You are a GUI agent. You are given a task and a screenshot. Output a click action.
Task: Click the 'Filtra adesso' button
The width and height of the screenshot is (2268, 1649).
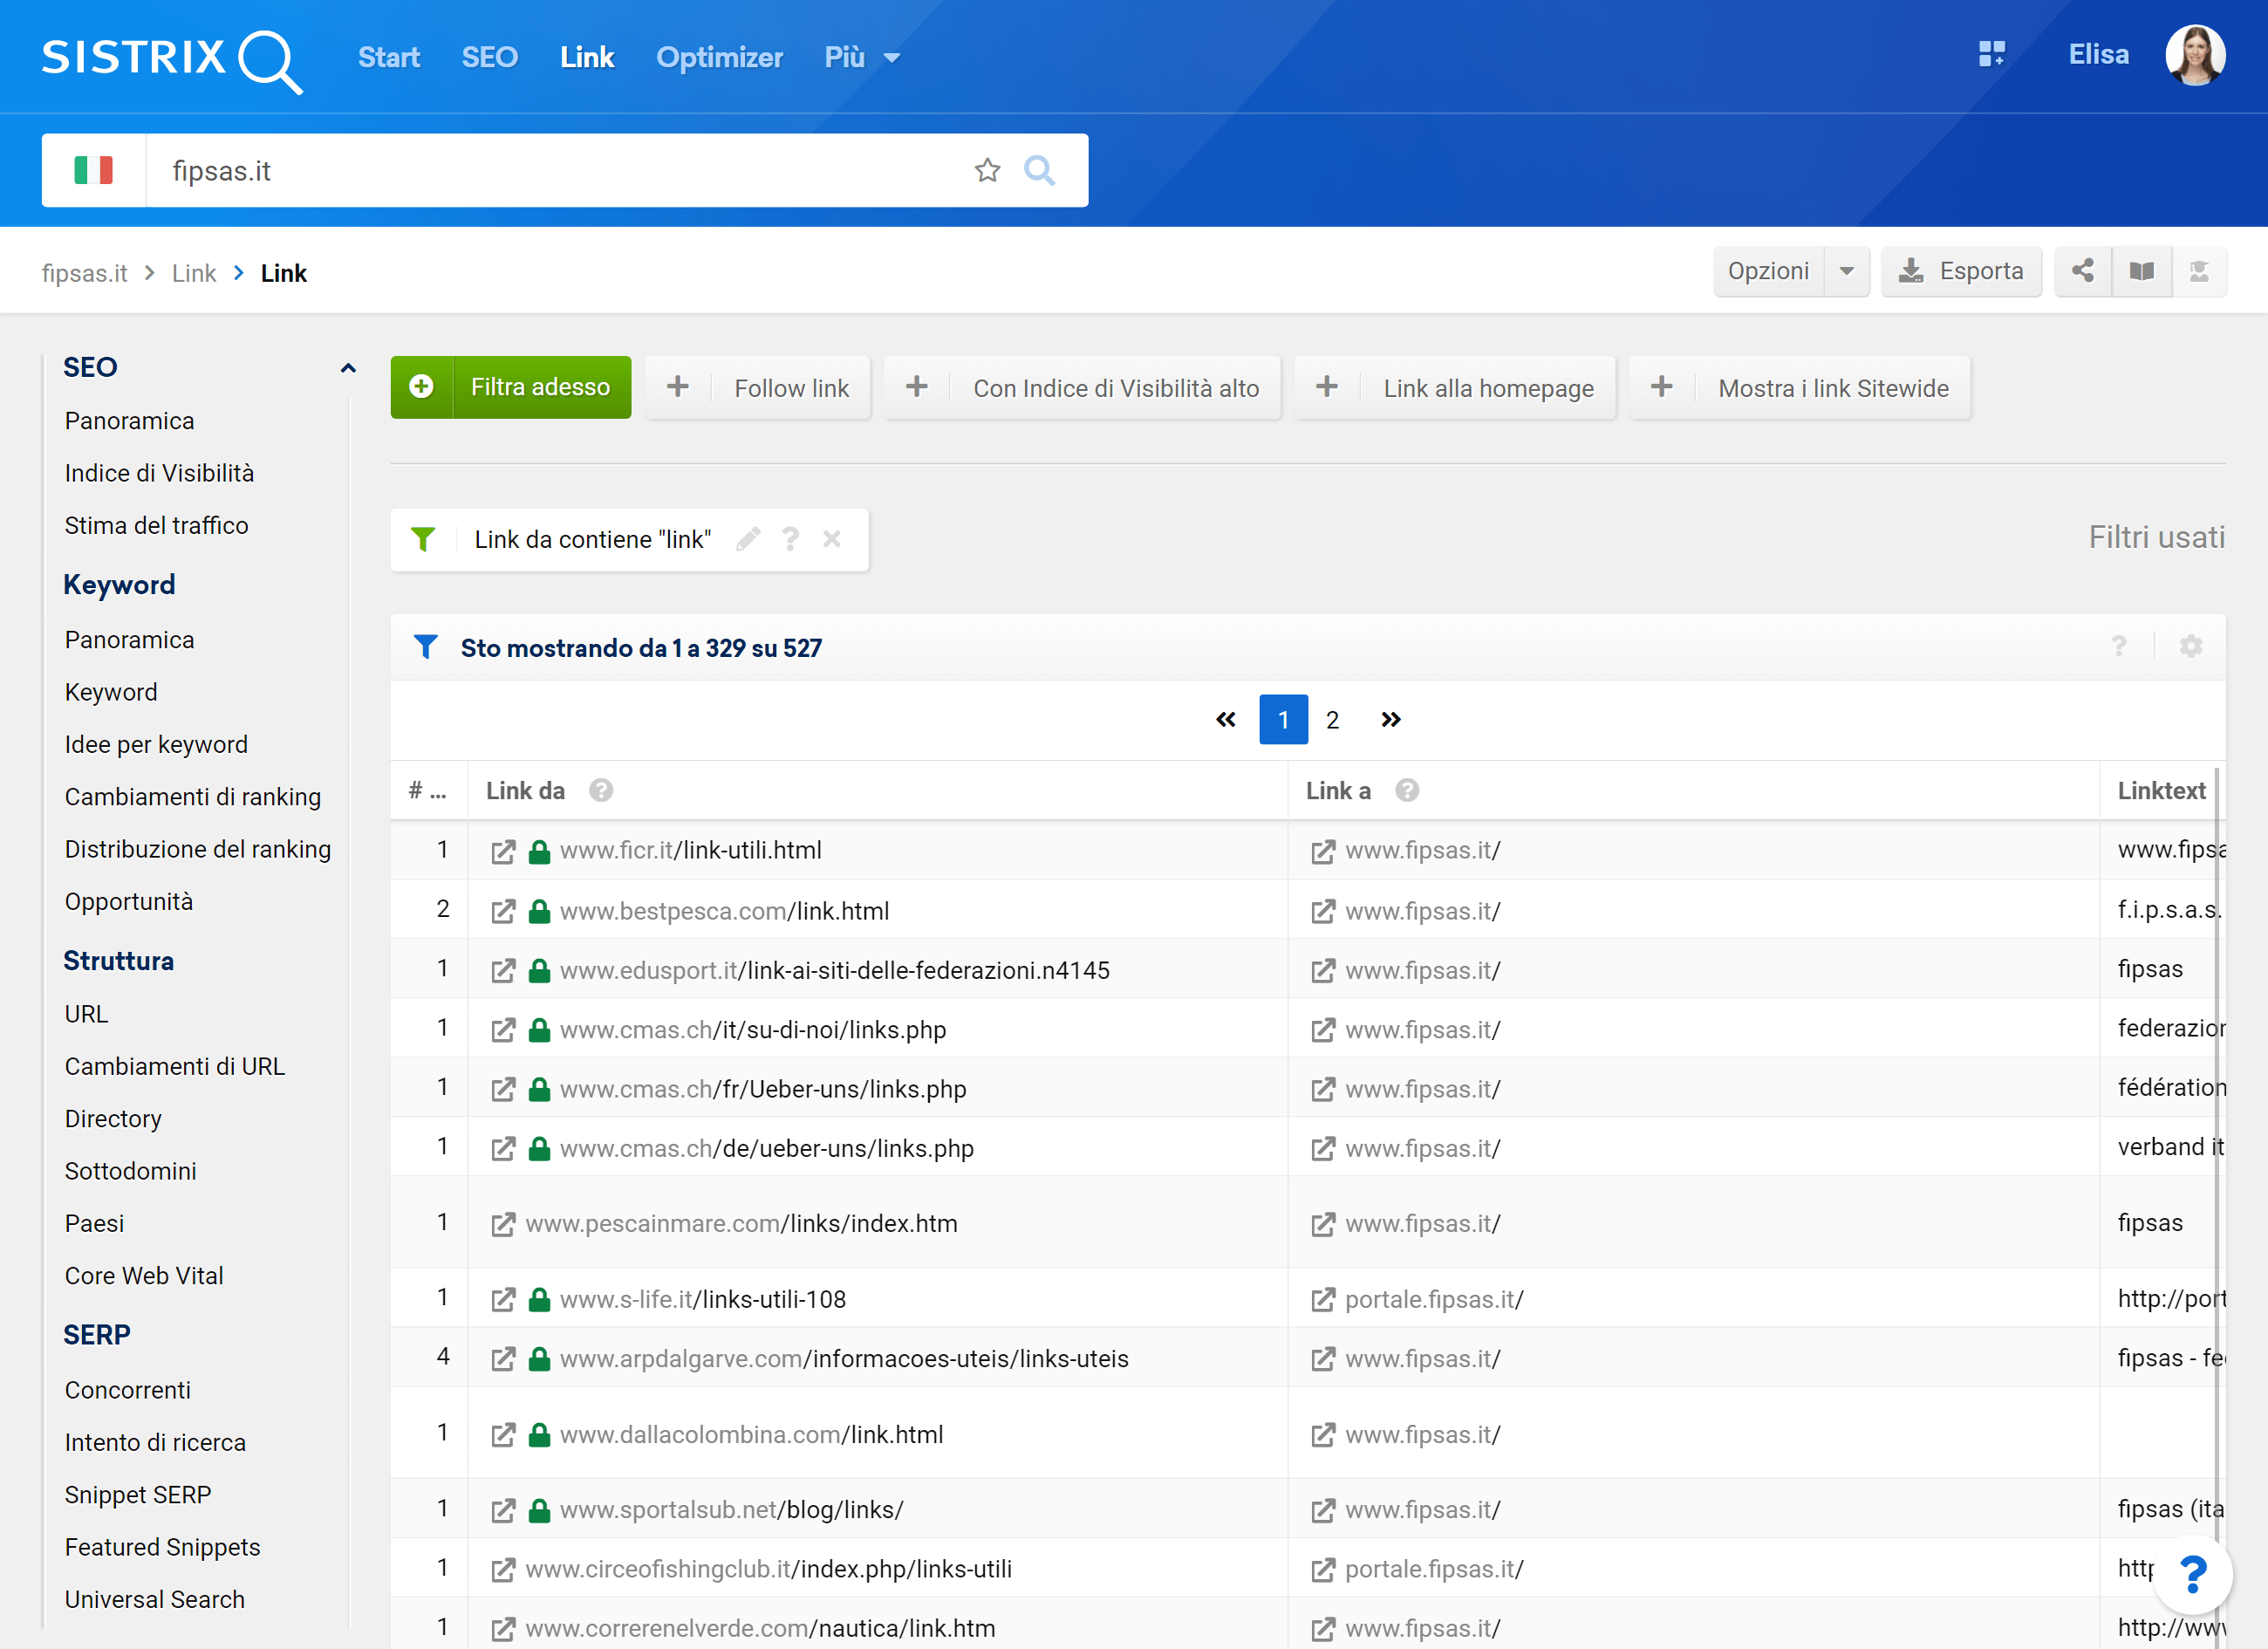coord(511,387)
